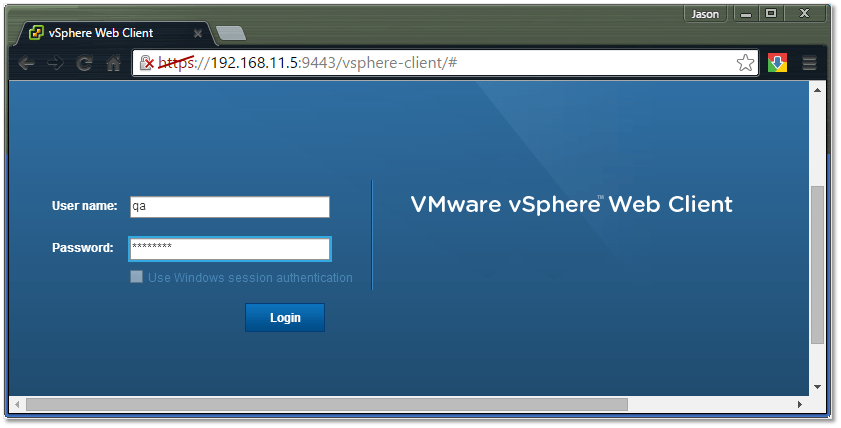
Task: Go to the browser home page icon
Action: [x=113, y=64]
